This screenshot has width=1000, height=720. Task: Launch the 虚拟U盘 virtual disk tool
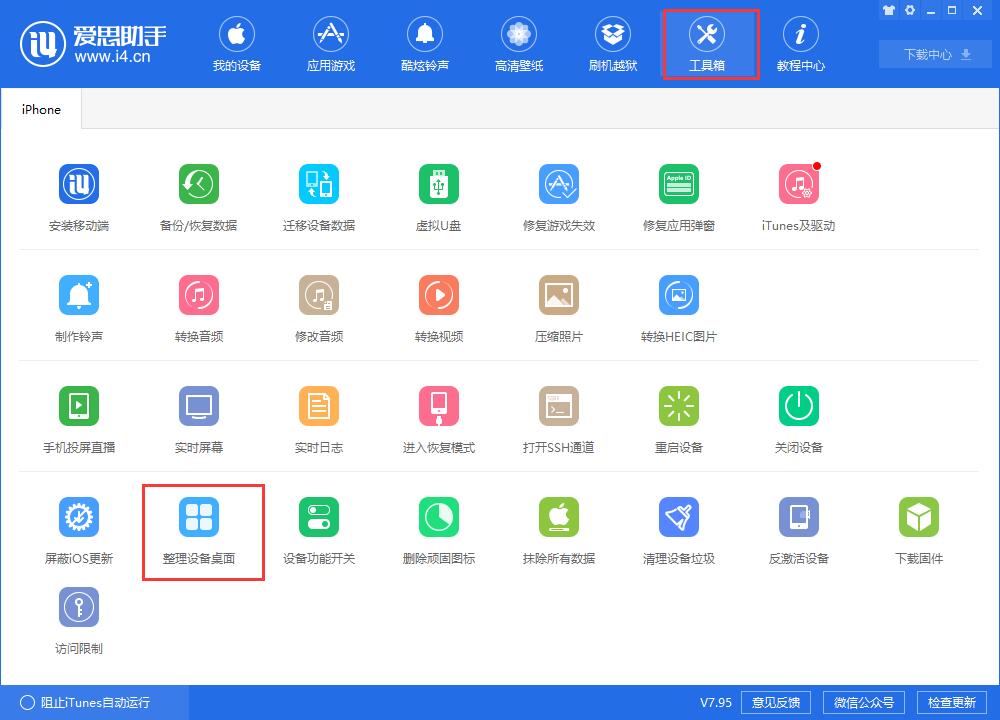click(x=438, y=194)
